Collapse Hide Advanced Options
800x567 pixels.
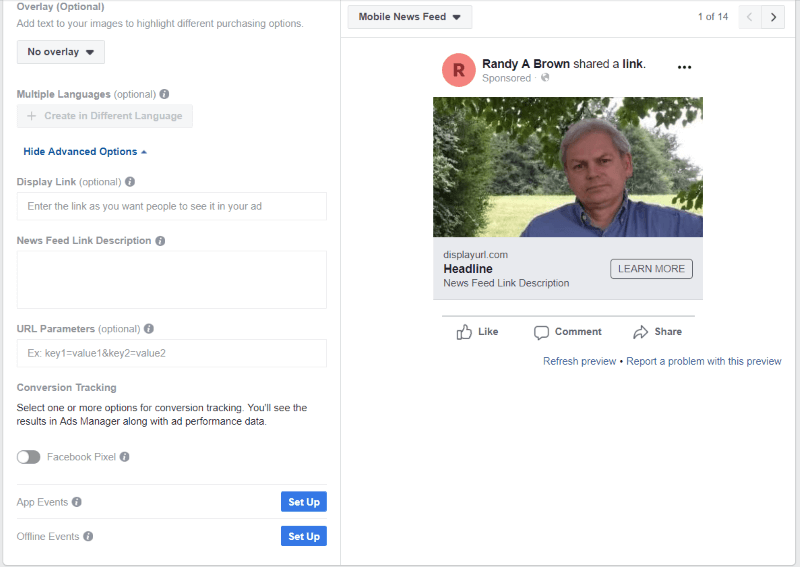tap(85, 152)
